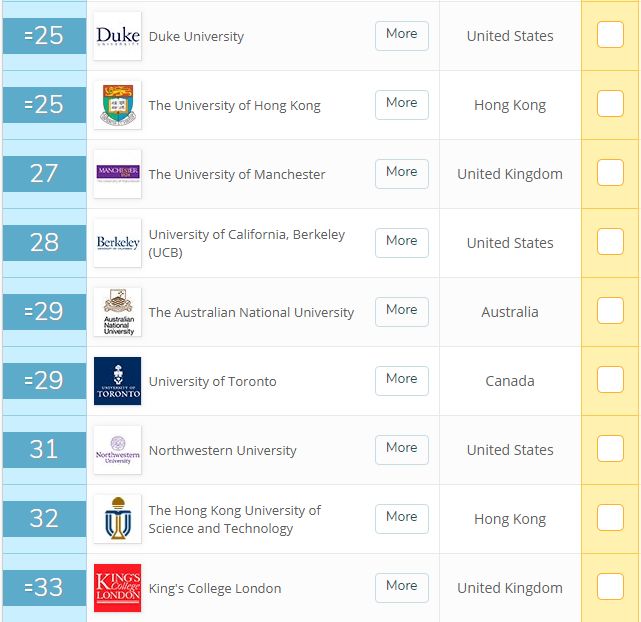Click the University of Manchester logo

tap(118, 174)
